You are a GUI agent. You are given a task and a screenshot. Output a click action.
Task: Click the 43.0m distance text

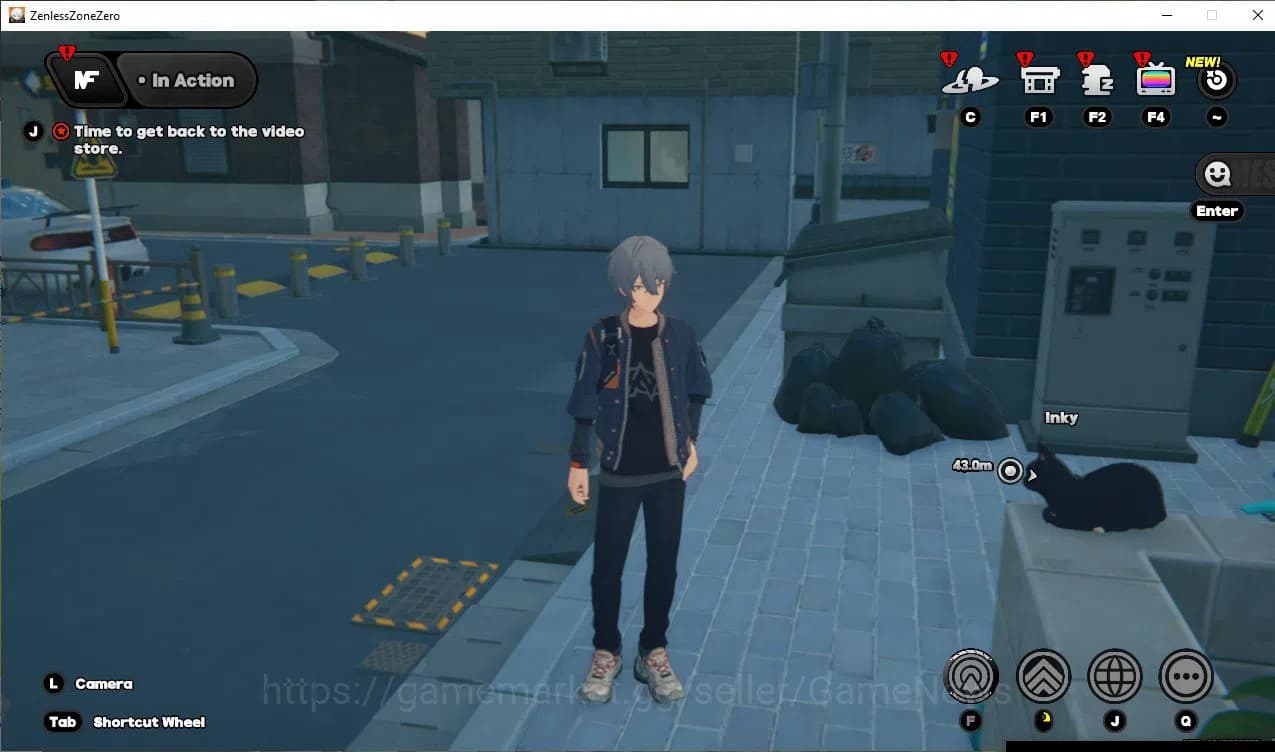click(x=972, y=465)
